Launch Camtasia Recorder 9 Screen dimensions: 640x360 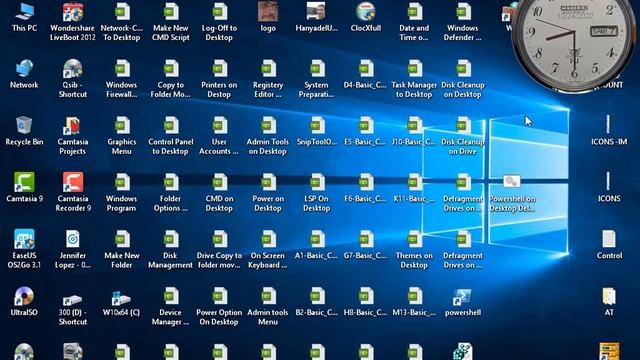73,182
